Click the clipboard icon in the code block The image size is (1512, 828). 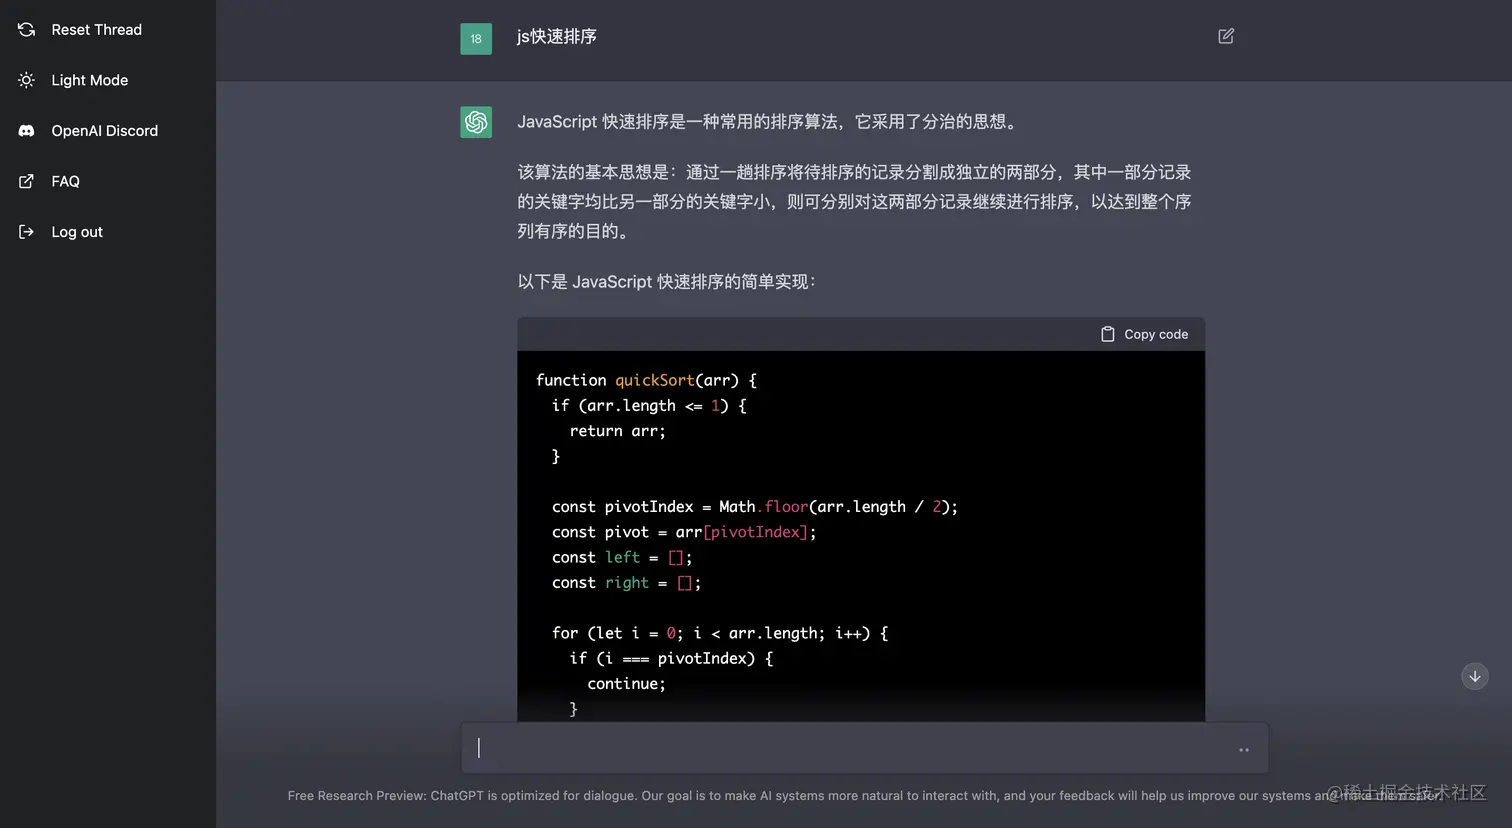point(1107,334)
